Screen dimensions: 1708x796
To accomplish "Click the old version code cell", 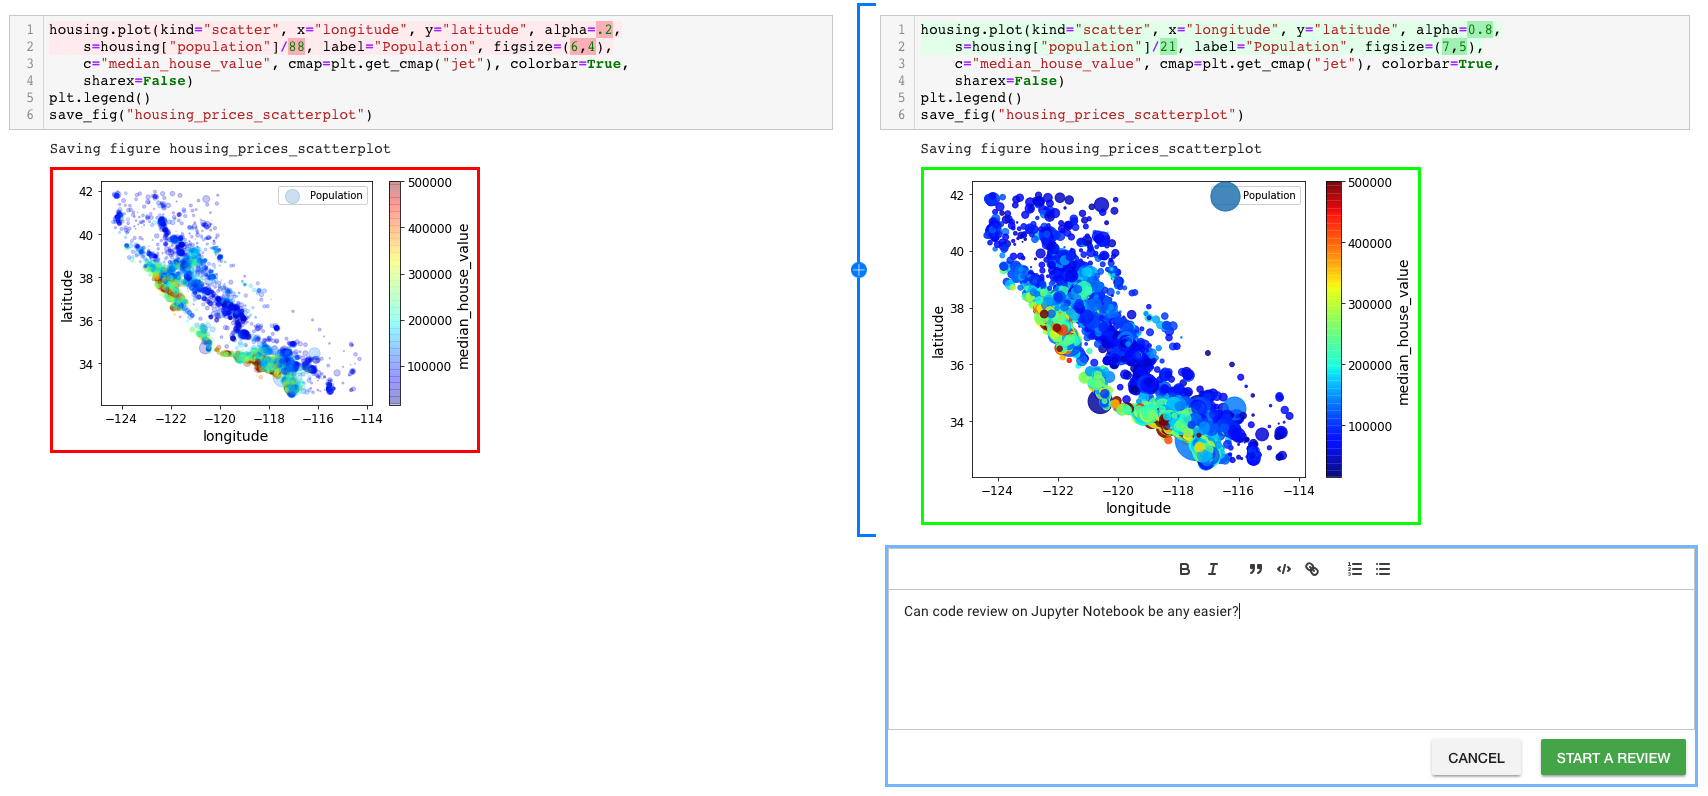I will (x=421, y=72).
